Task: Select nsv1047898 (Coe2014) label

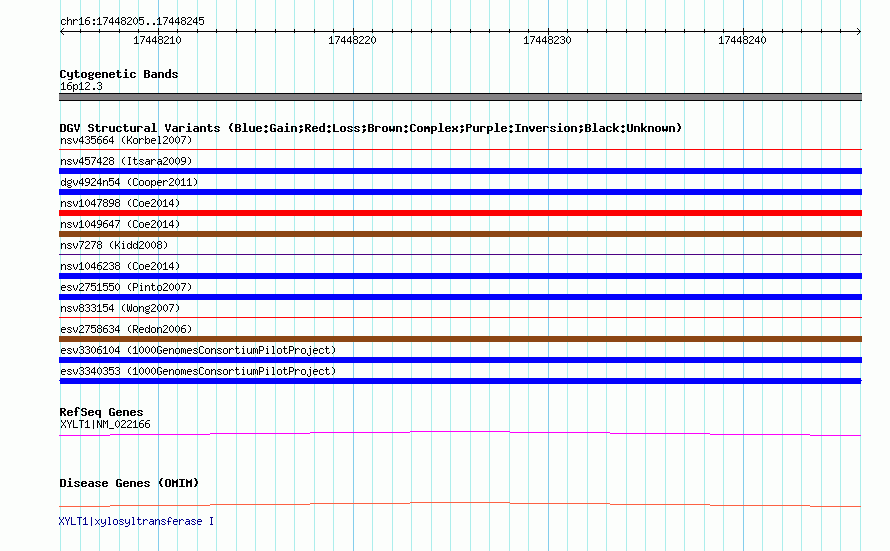Action: (120, 203)
